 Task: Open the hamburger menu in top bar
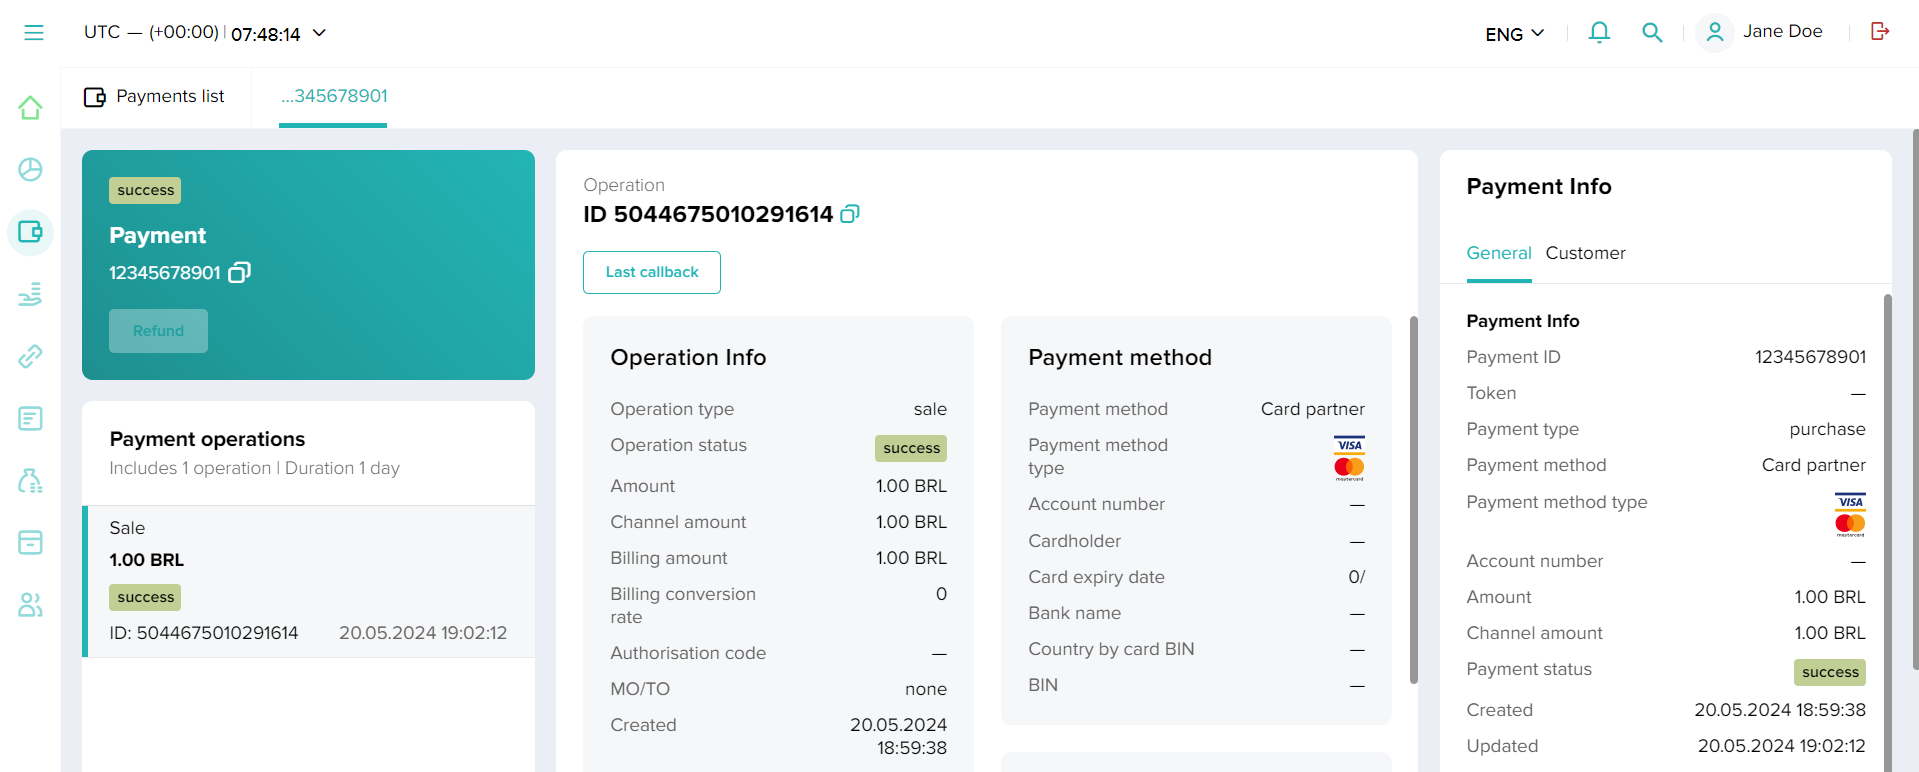[x=34, y=33]
